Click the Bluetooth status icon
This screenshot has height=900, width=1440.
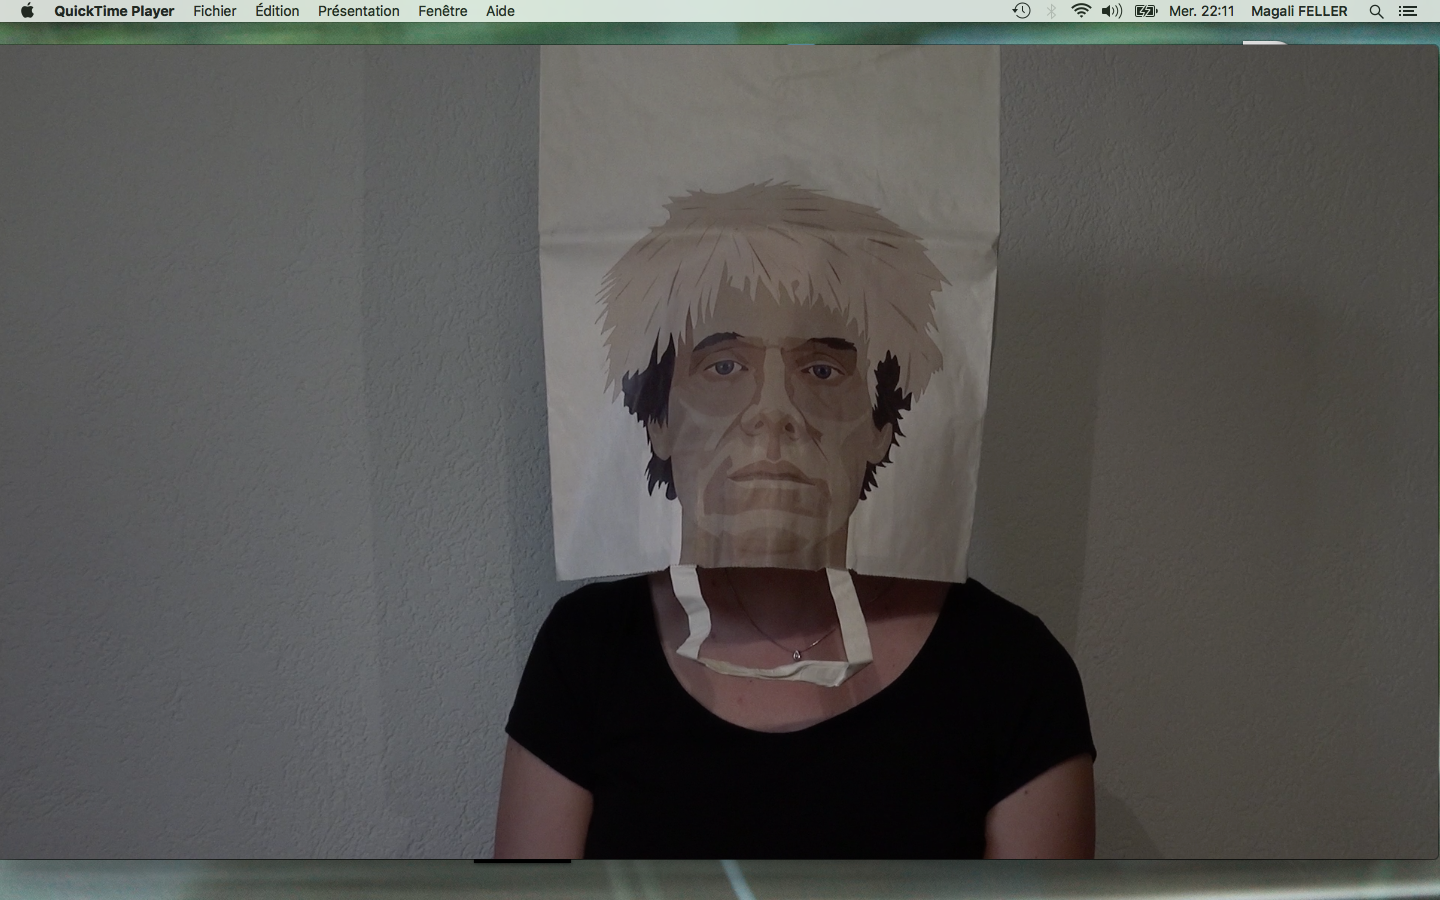[1051, 11]
